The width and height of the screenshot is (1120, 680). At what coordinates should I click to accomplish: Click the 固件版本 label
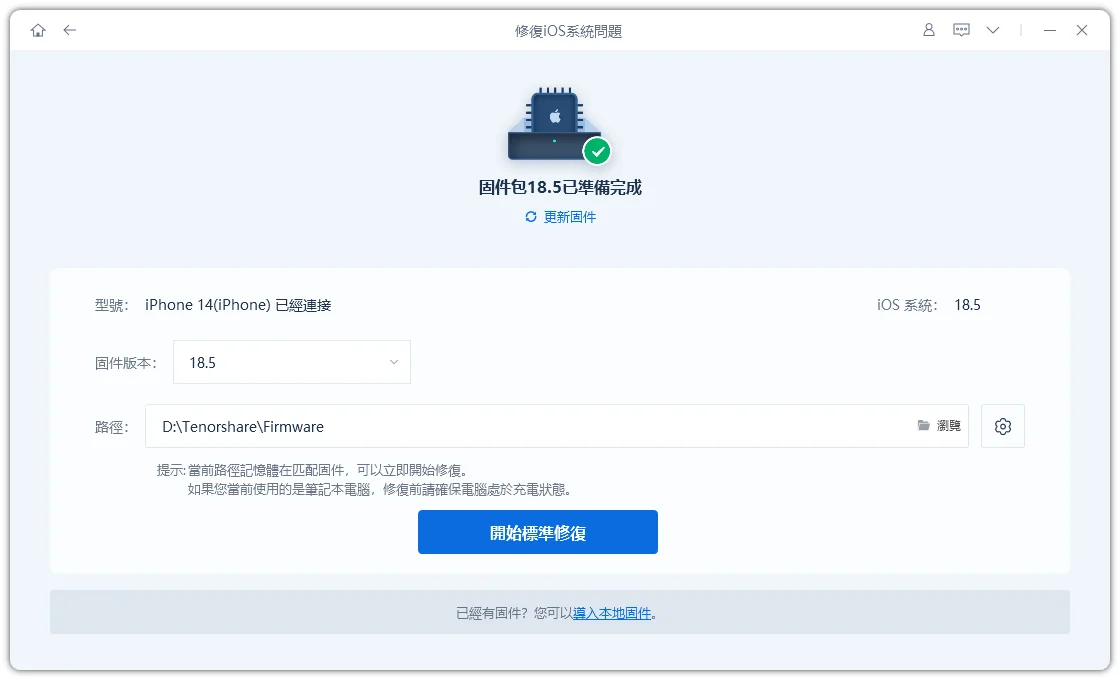[x=126, y=363]
